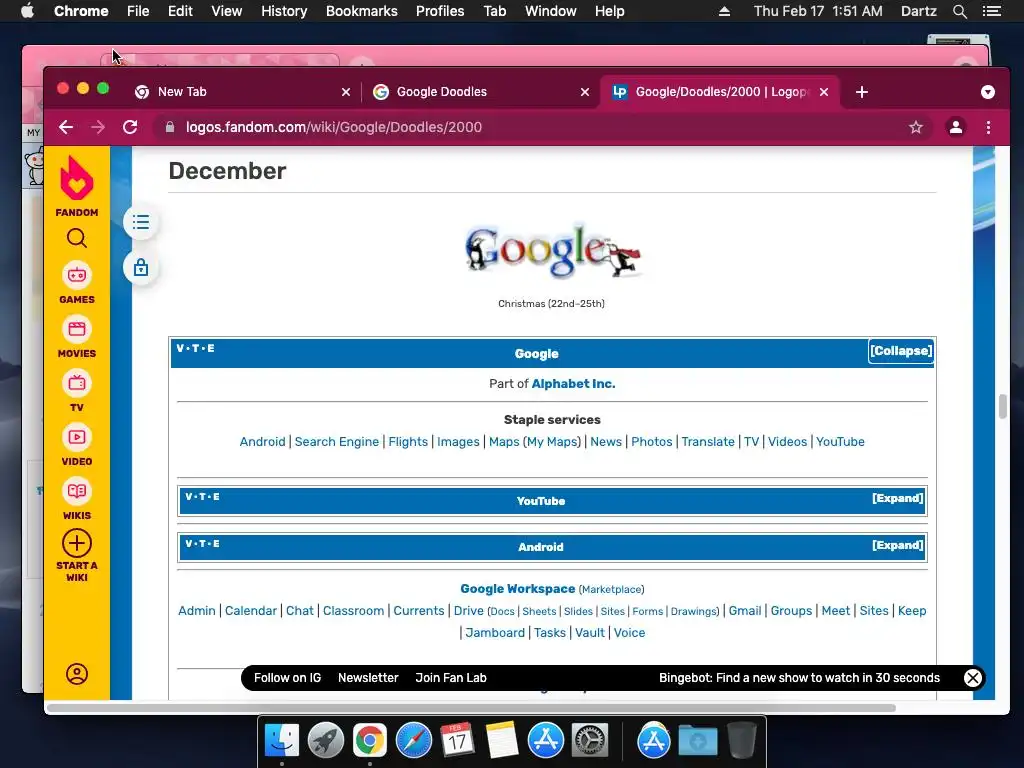Switch to the Google Doodles tab
This screenshot has height=768, width=1024.
click(480, 92)
